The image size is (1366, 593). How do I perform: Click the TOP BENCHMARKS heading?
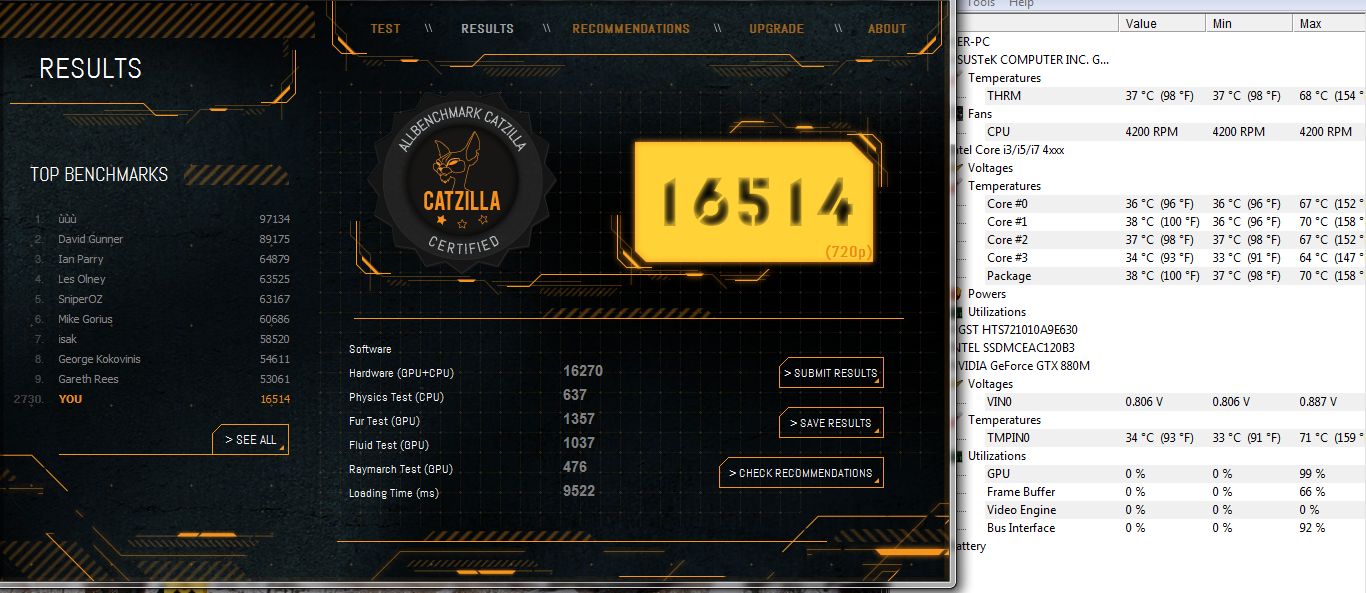point(99,174)
